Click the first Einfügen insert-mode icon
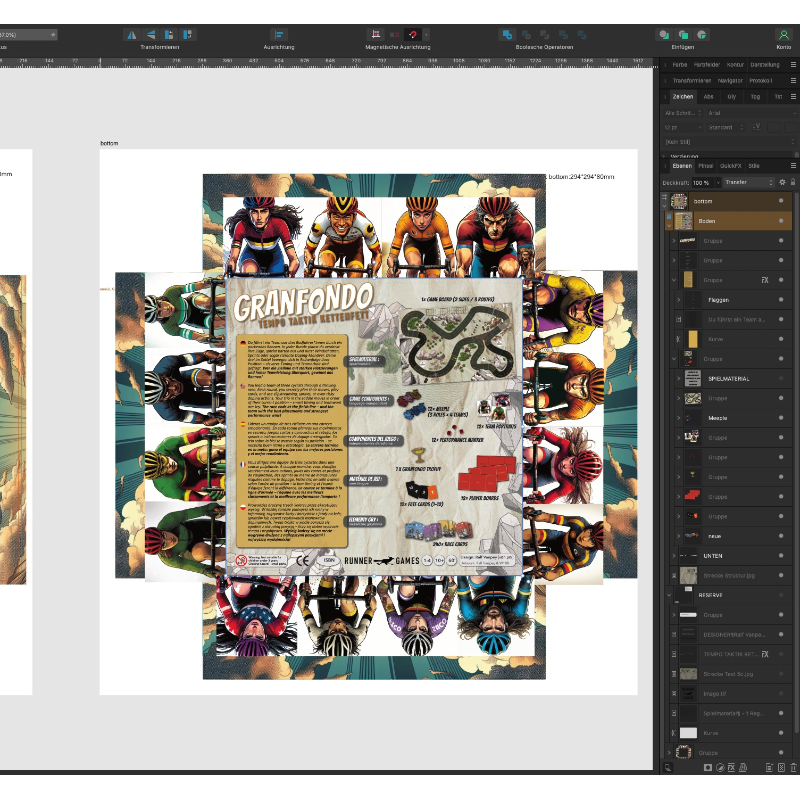800x800 pixels. click(664, 35)
